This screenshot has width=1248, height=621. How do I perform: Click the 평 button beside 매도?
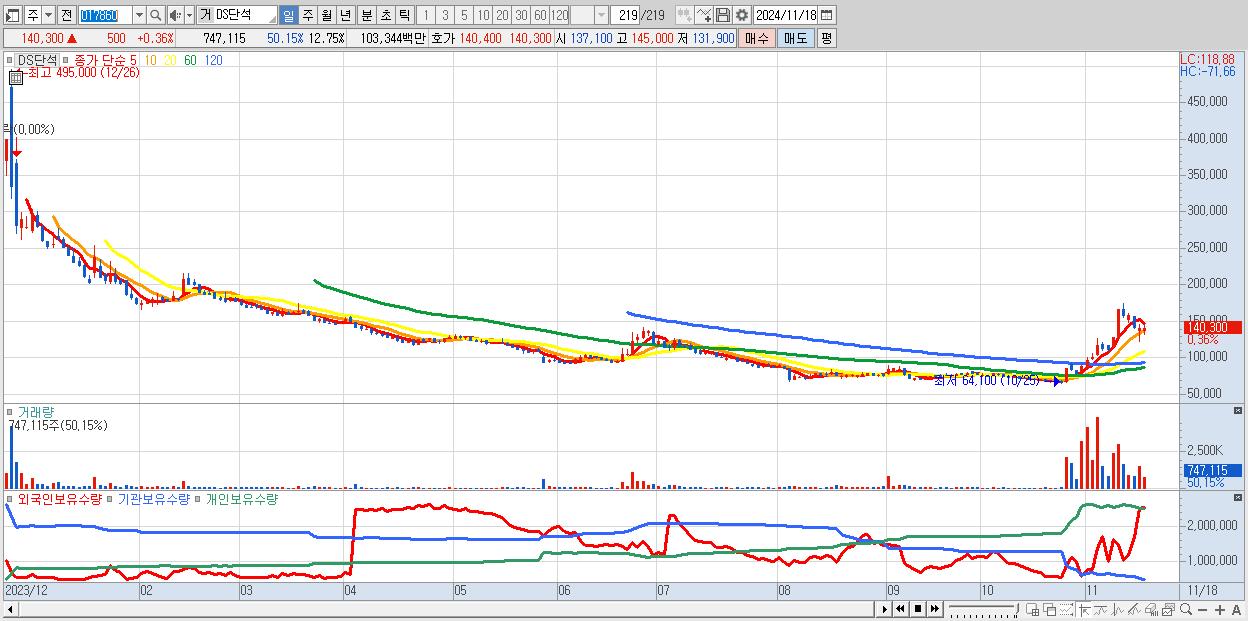[826, 38]
